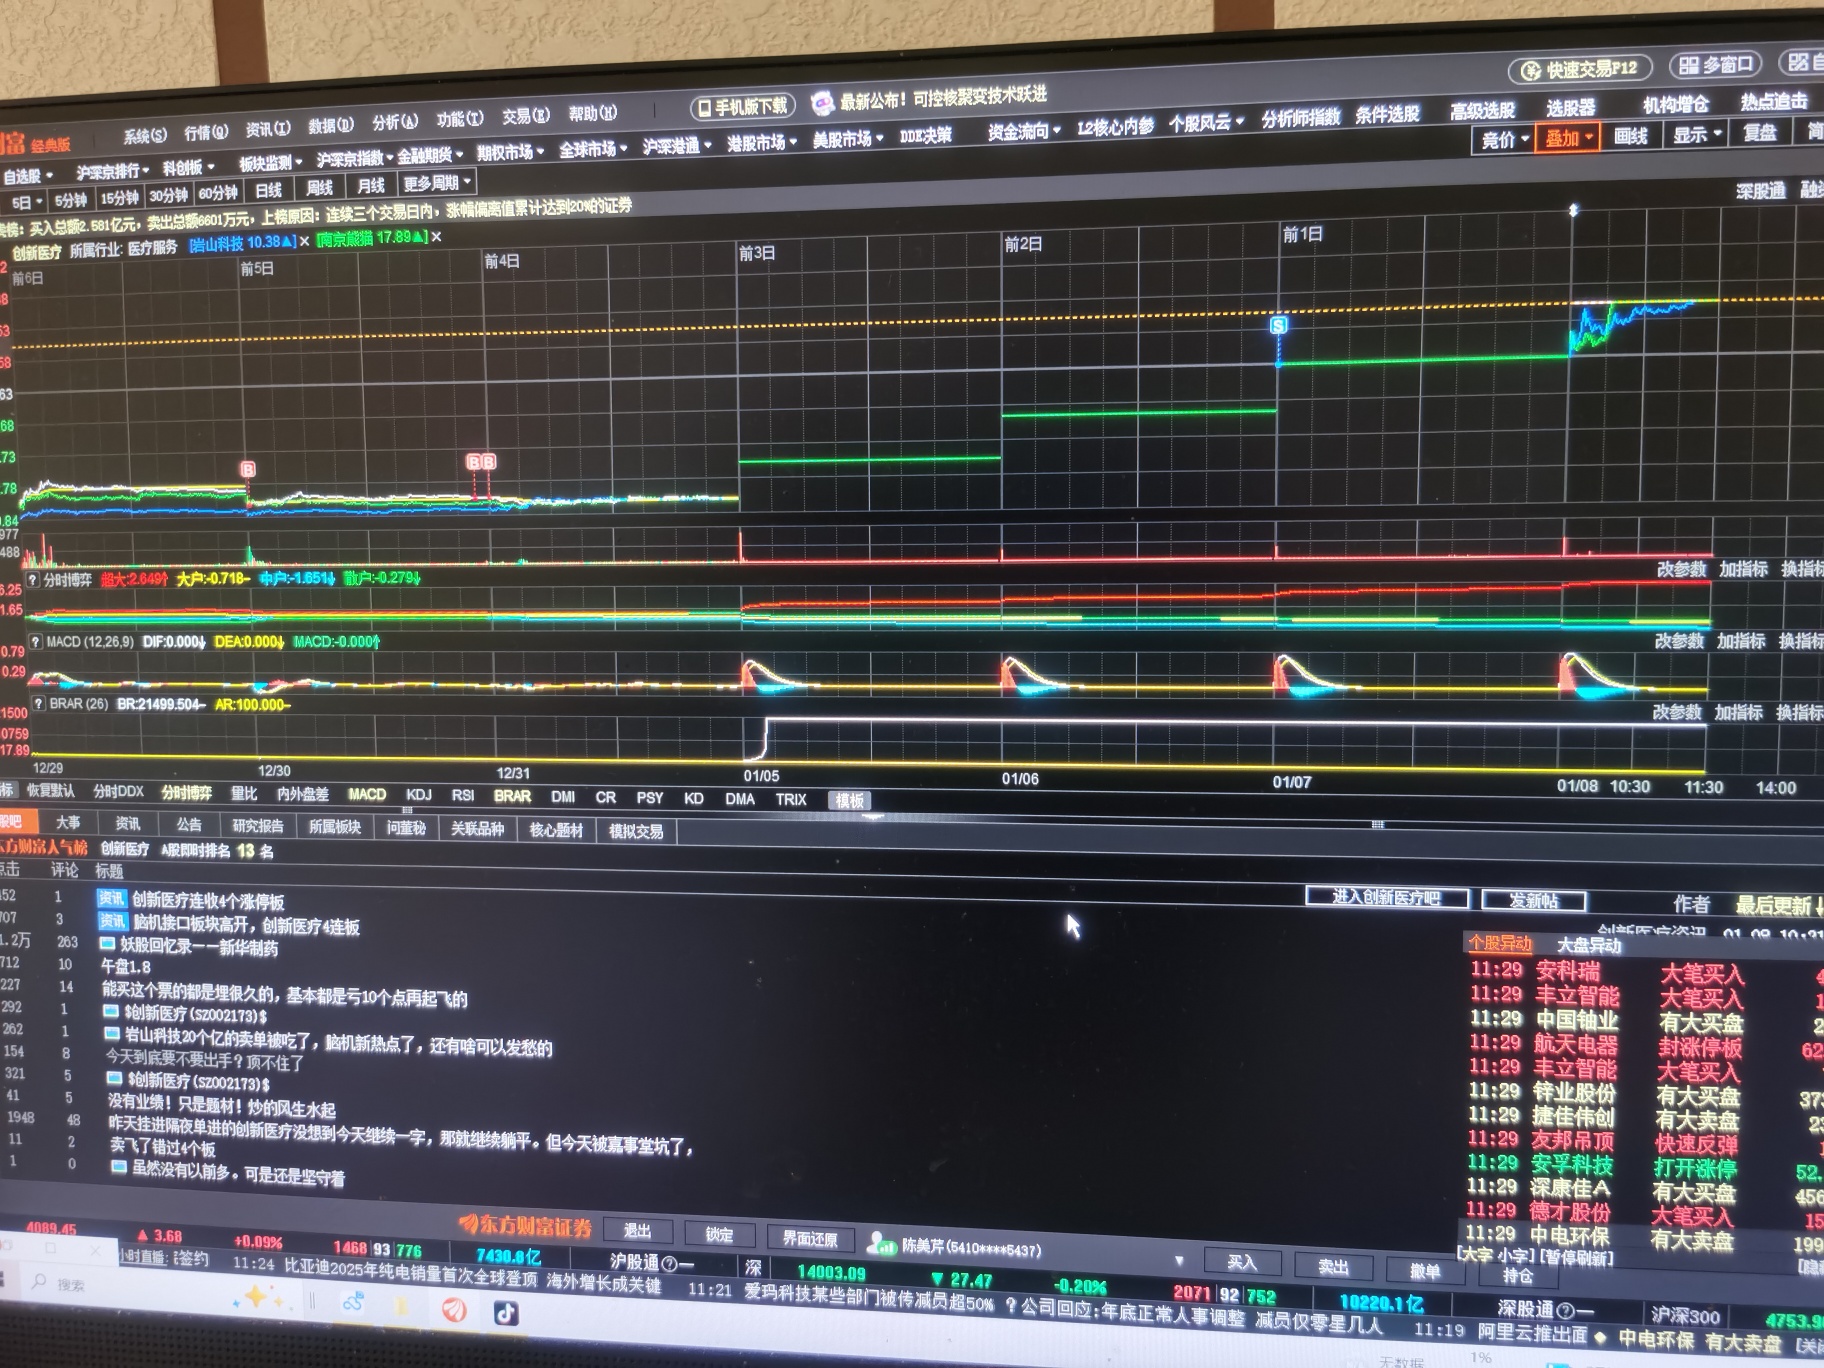Screen dimensions: 1824x1368
Task: Open the 行情(Q) menu
Action: [206, 133]
